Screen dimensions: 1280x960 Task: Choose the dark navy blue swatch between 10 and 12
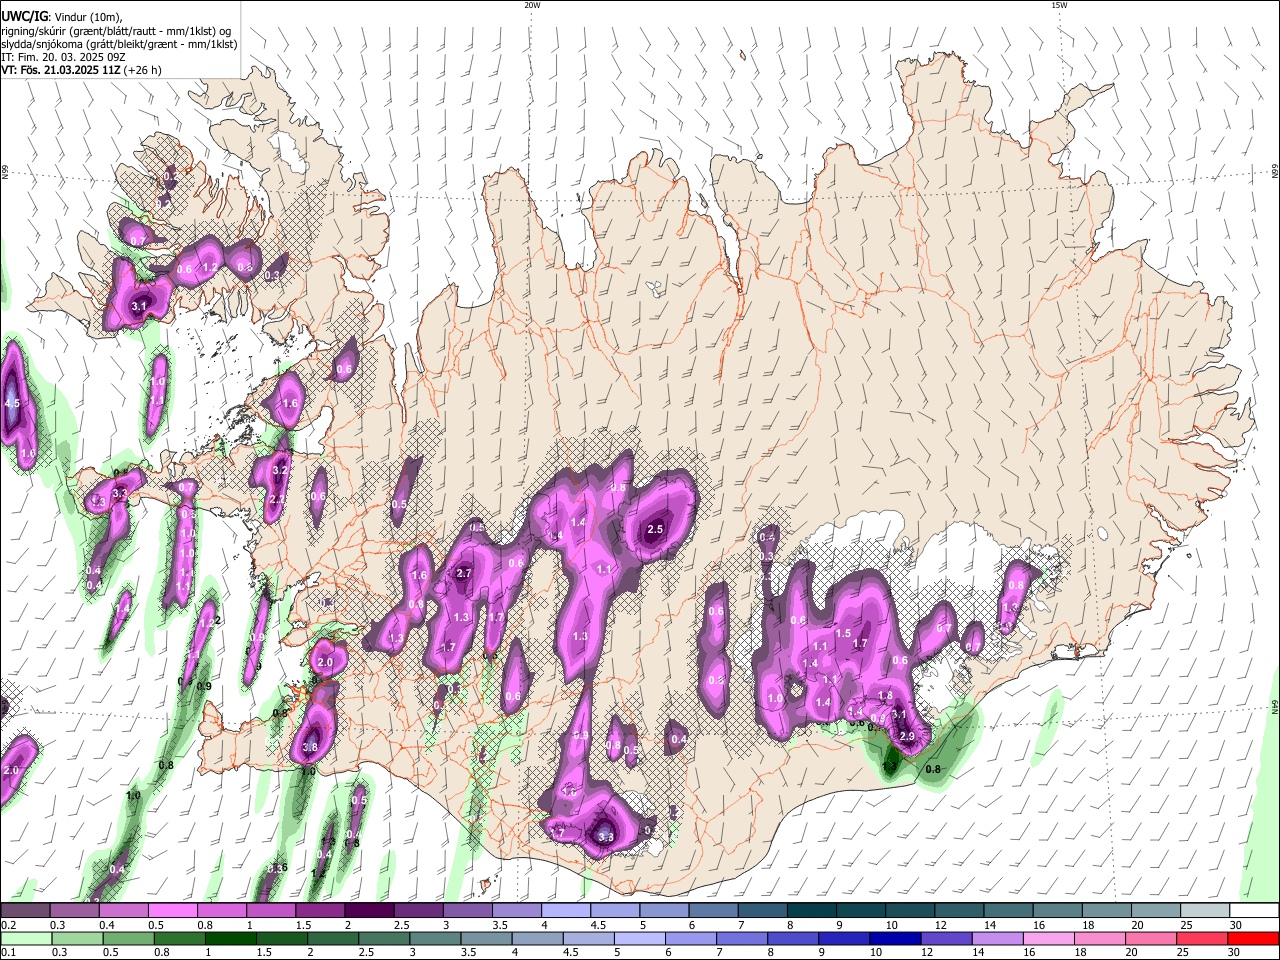tap(893, 939)
